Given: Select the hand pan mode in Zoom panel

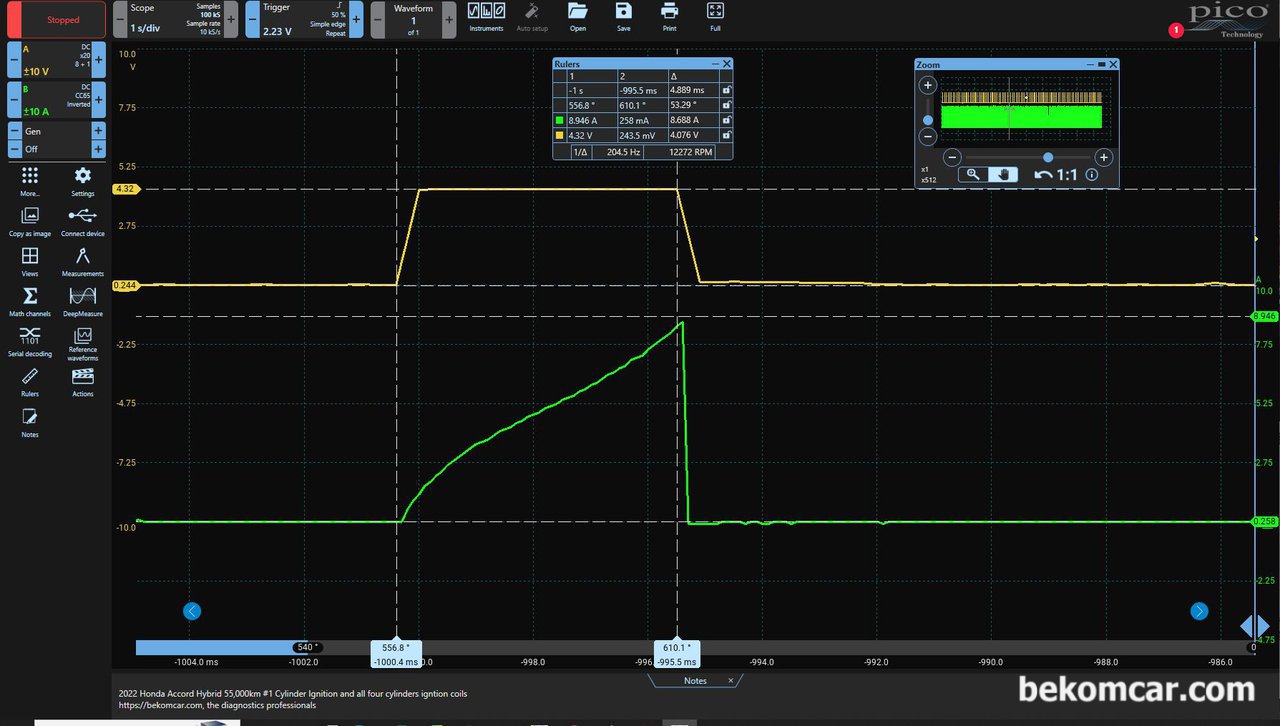Looking at the screenshot, I should [1003, 174].
